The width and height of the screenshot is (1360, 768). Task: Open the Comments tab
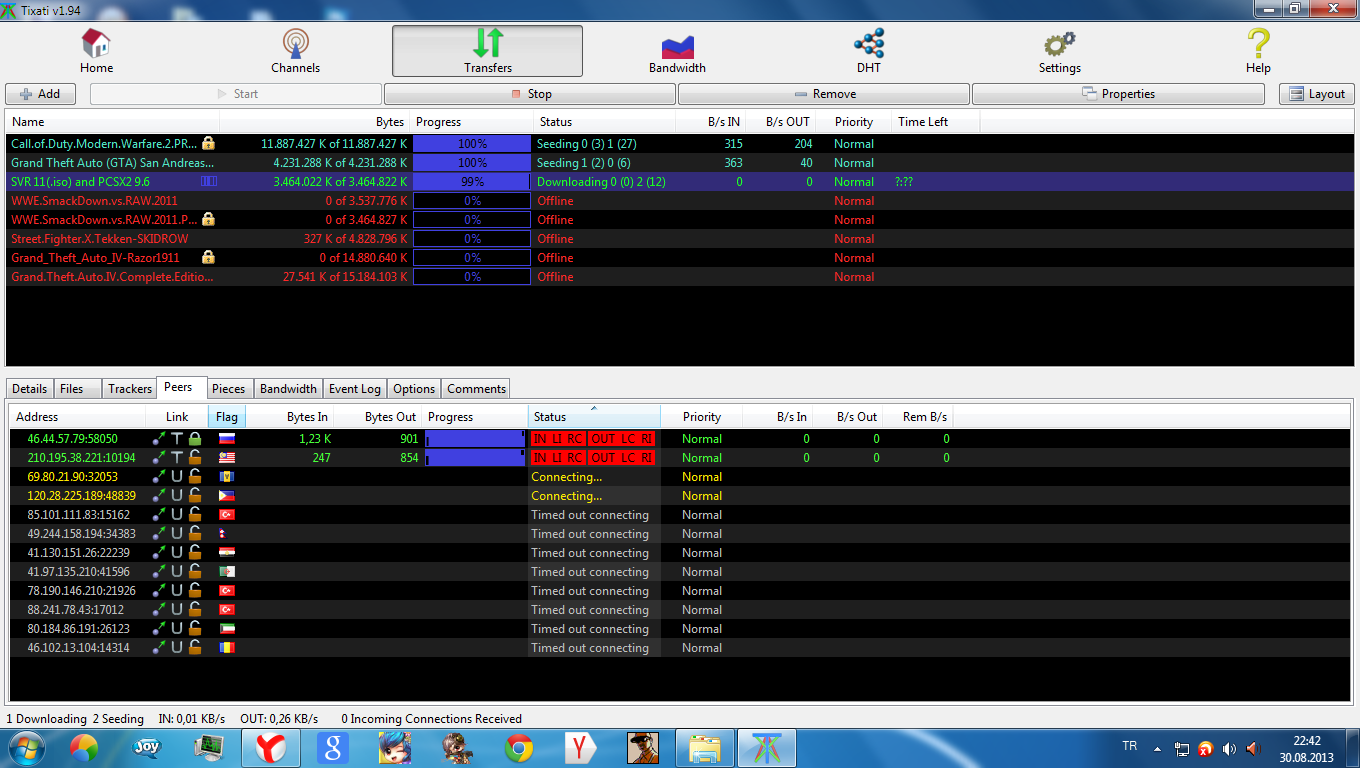(x=476, y=389)
